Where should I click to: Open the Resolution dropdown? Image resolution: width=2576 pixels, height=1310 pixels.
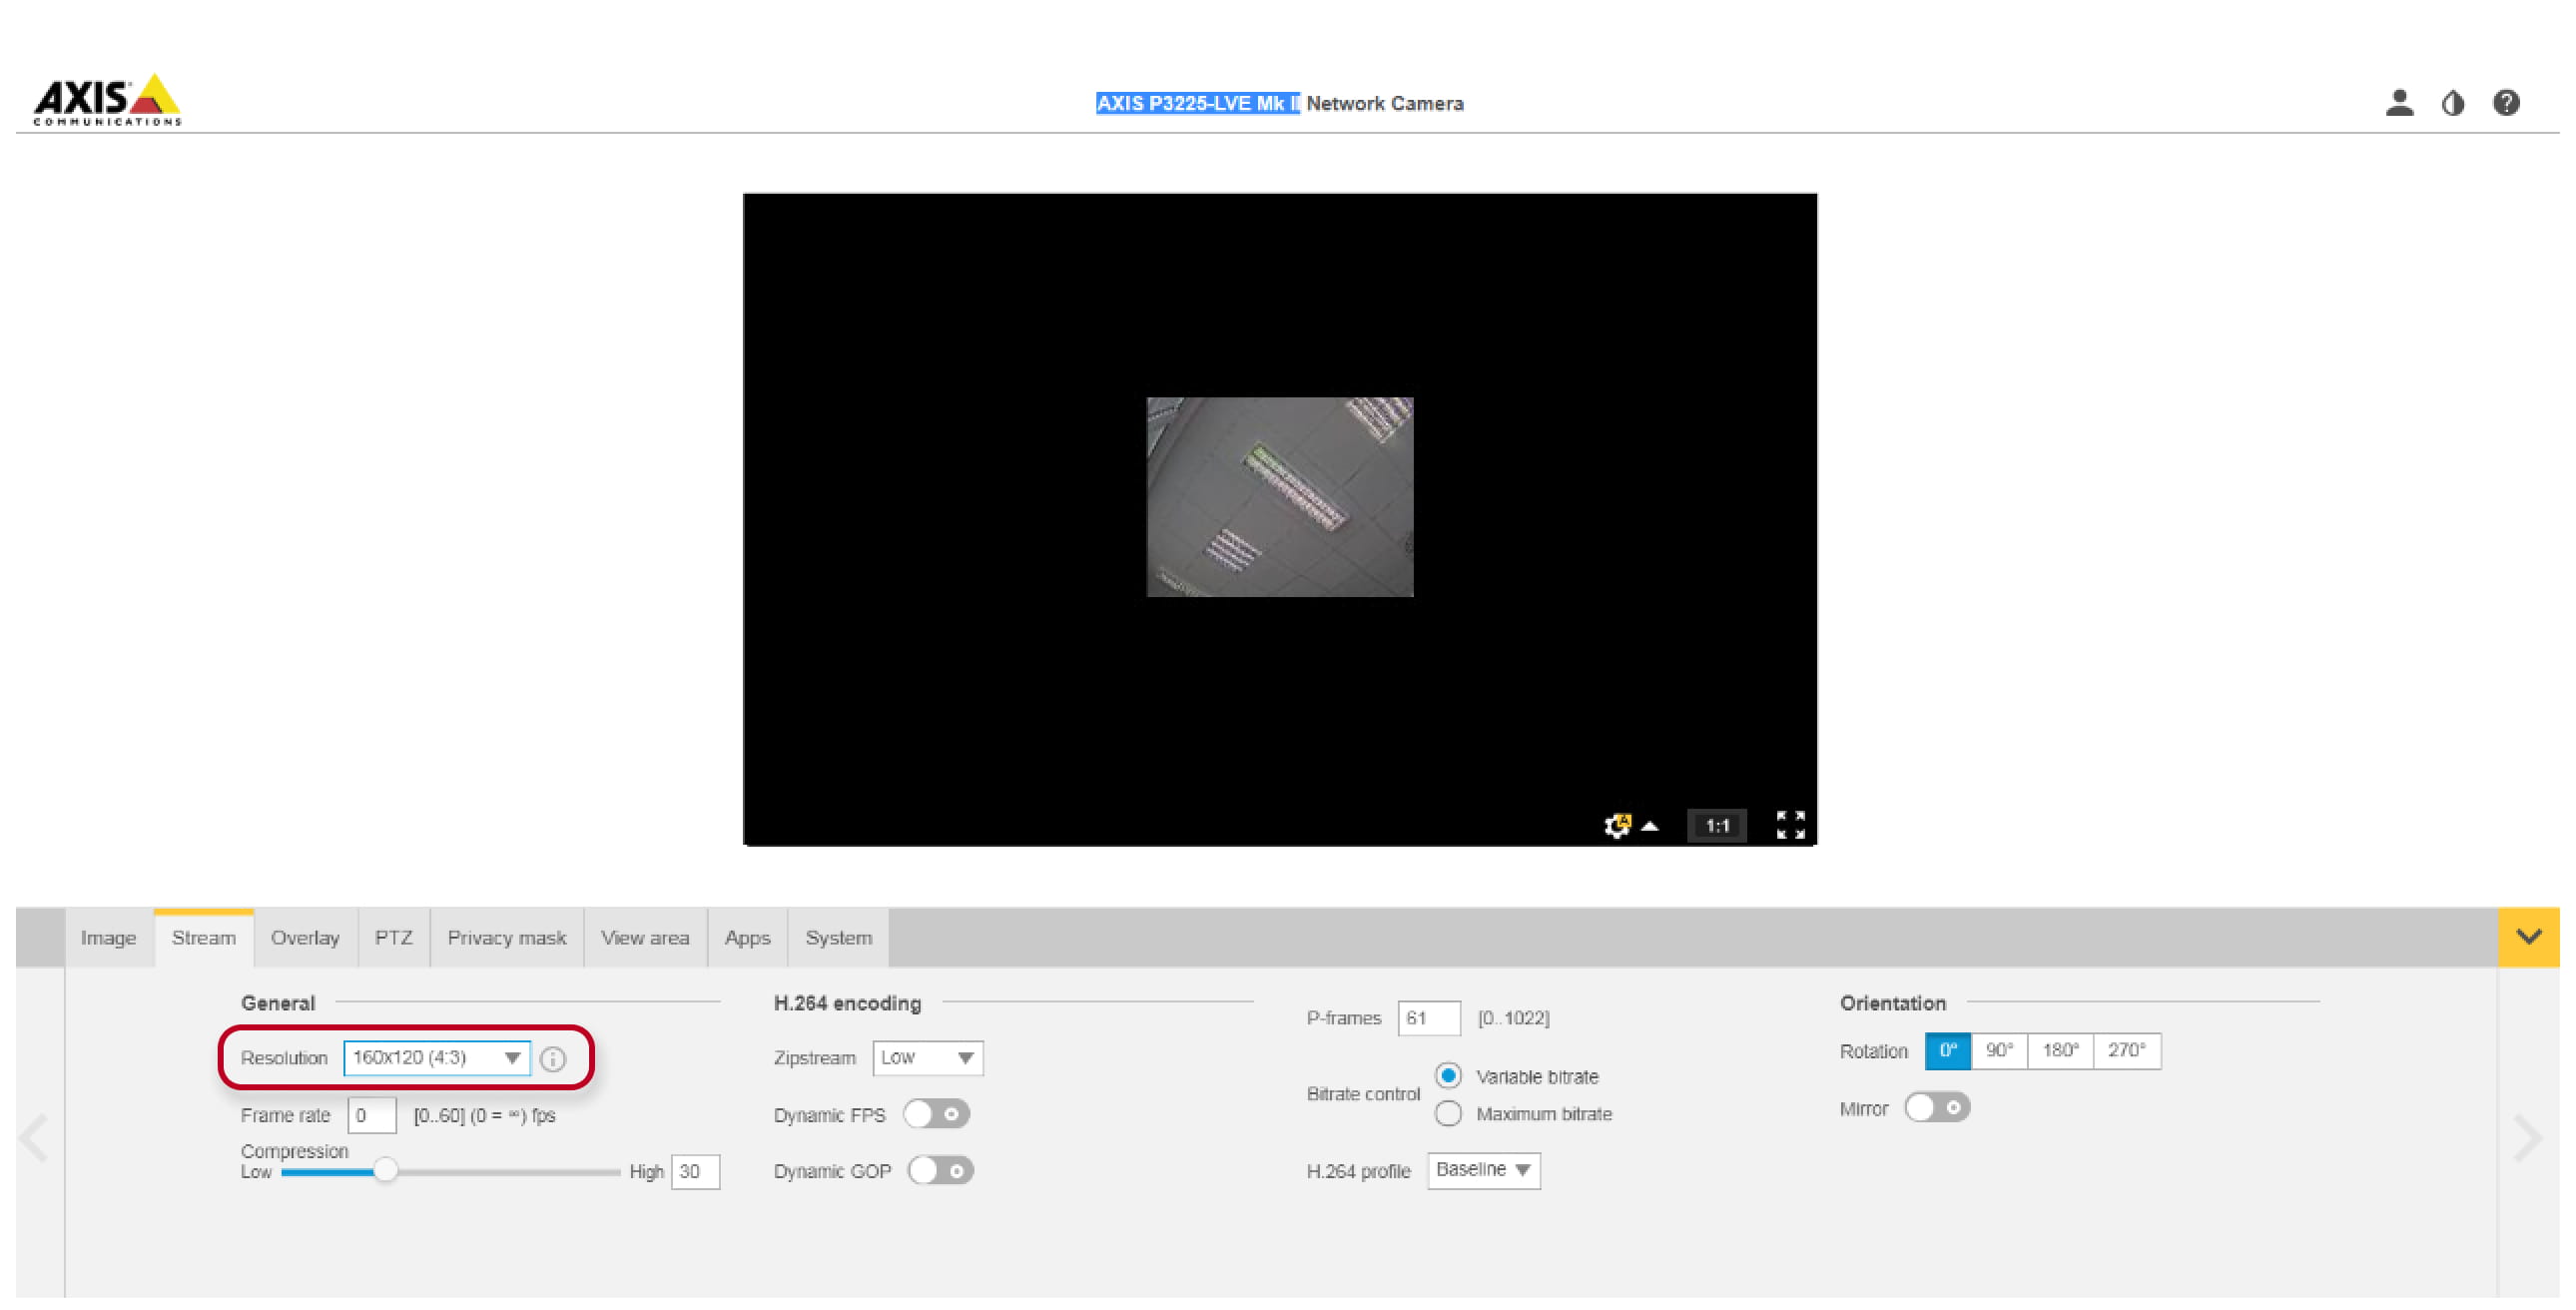pos(437,1058)
